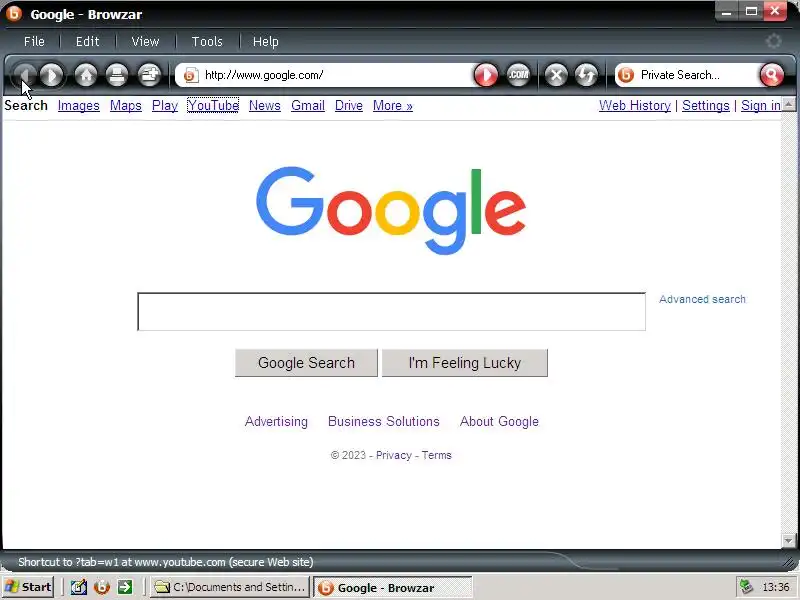
Task: Open the settings gear in menu bar corner
Action: pyautogui.click(x=773, y=41)
